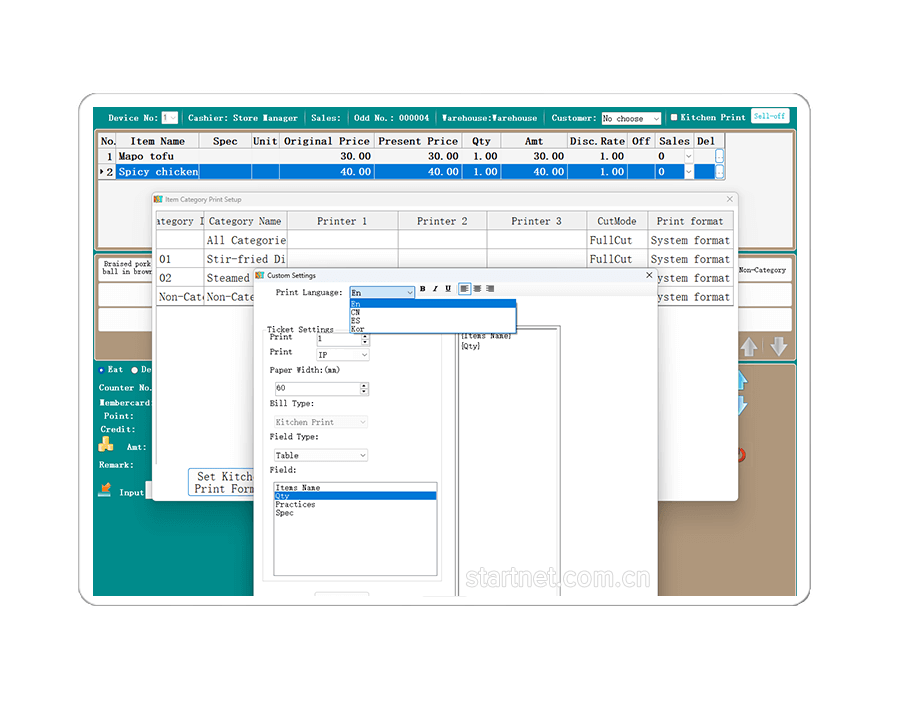Toggle underline text formatting
Screen dimensions: 900x720
448,289
